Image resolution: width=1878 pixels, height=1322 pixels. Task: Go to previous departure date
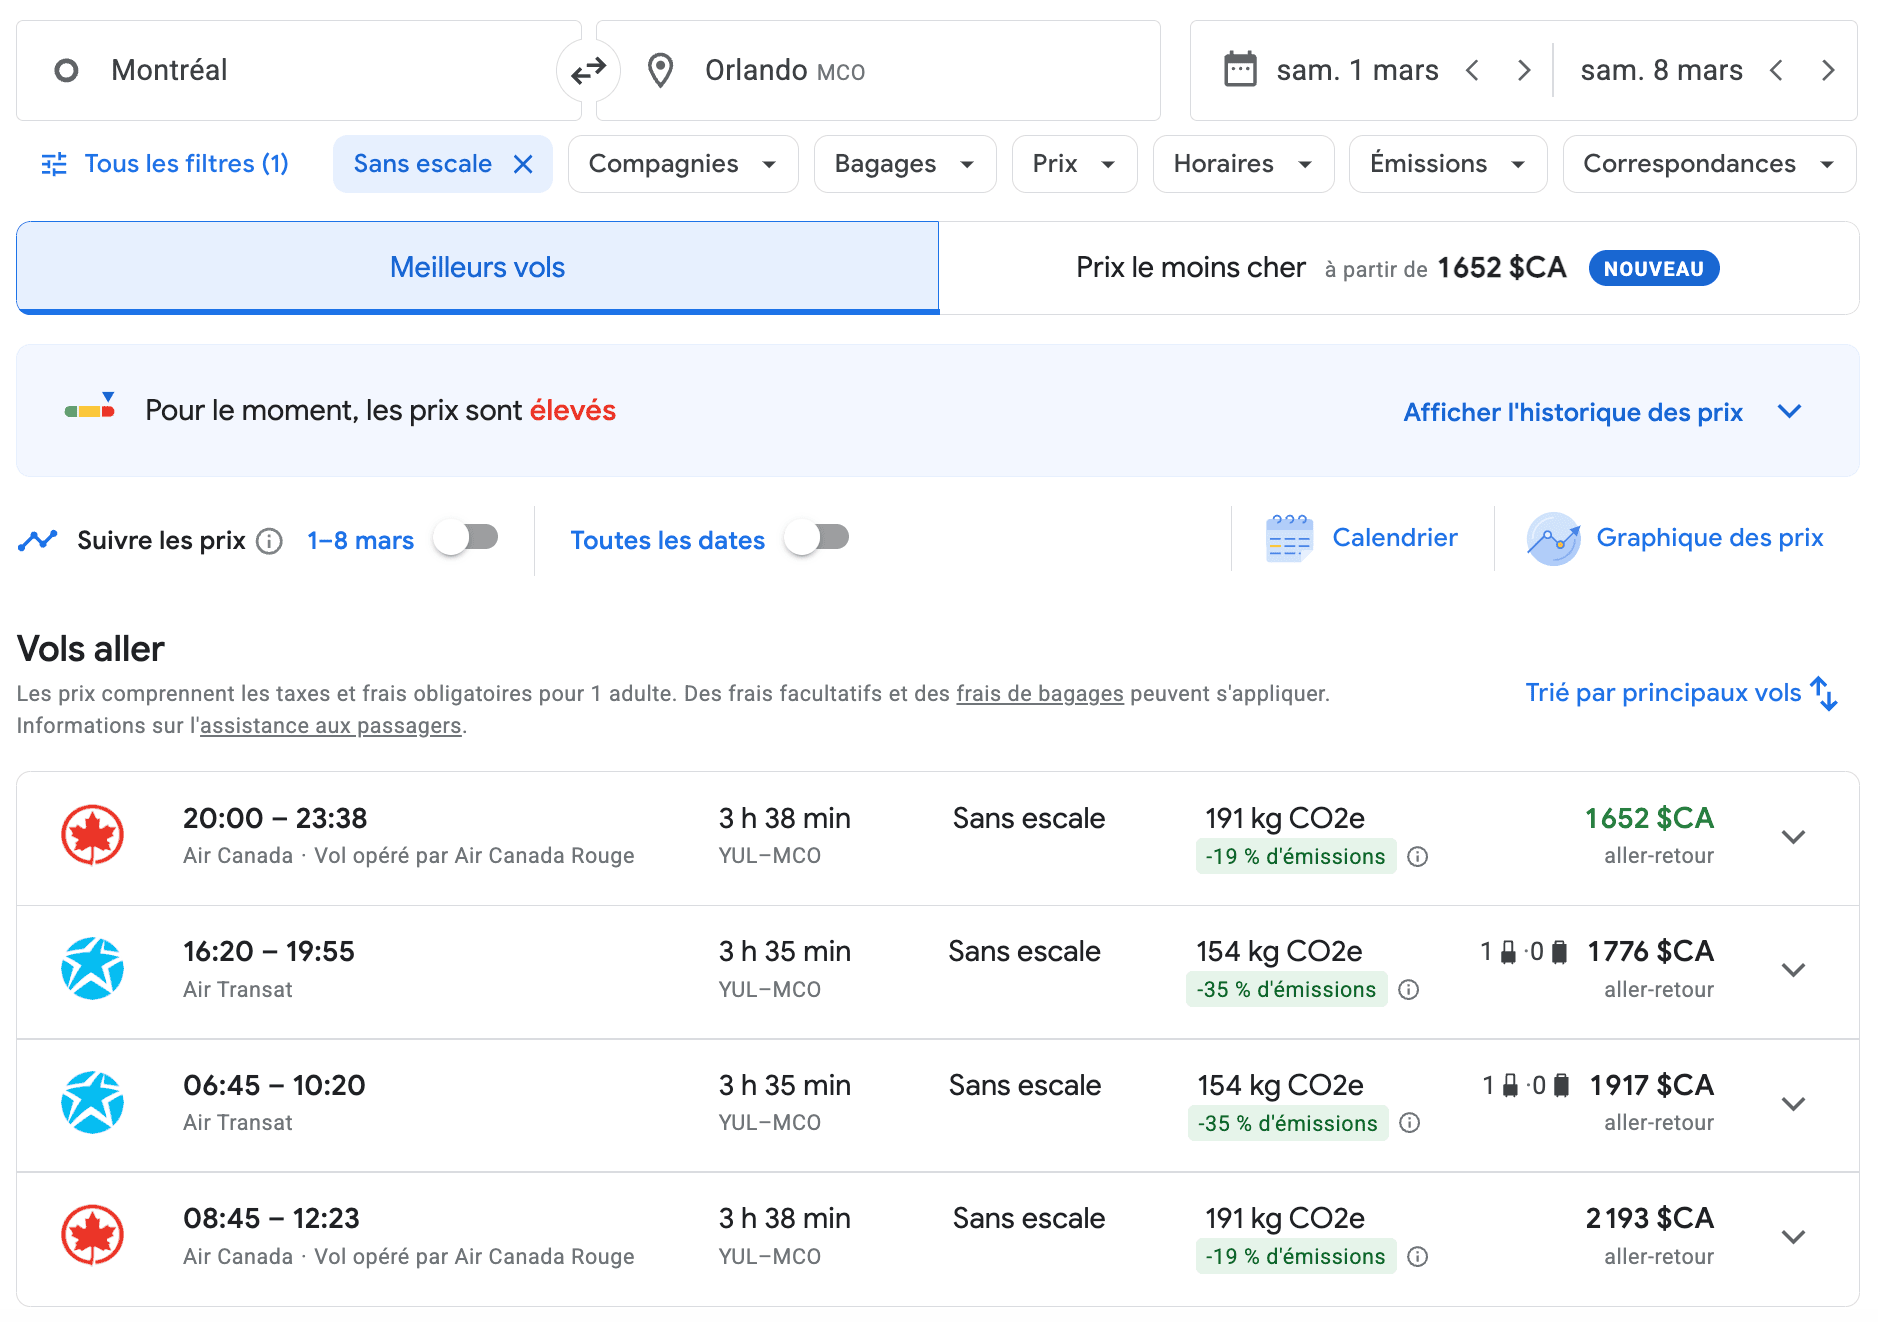pyautogui.click(x=1472, y=70)
